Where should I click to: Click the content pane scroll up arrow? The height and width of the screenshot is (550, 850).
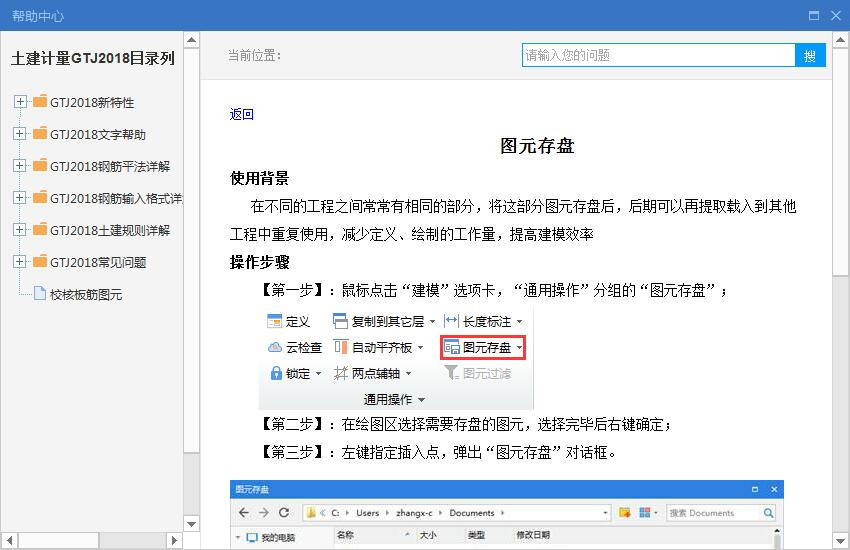[840, 40]
